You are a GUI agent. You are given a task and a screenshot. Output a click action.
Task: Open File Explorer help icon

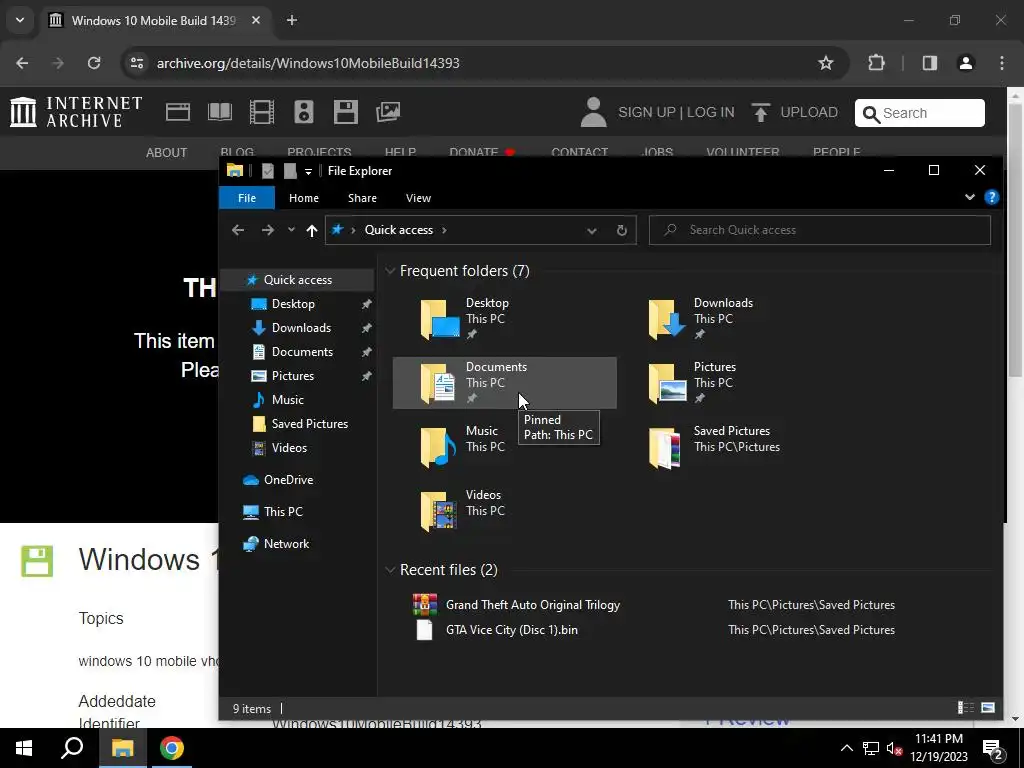(x=991, y=197)
